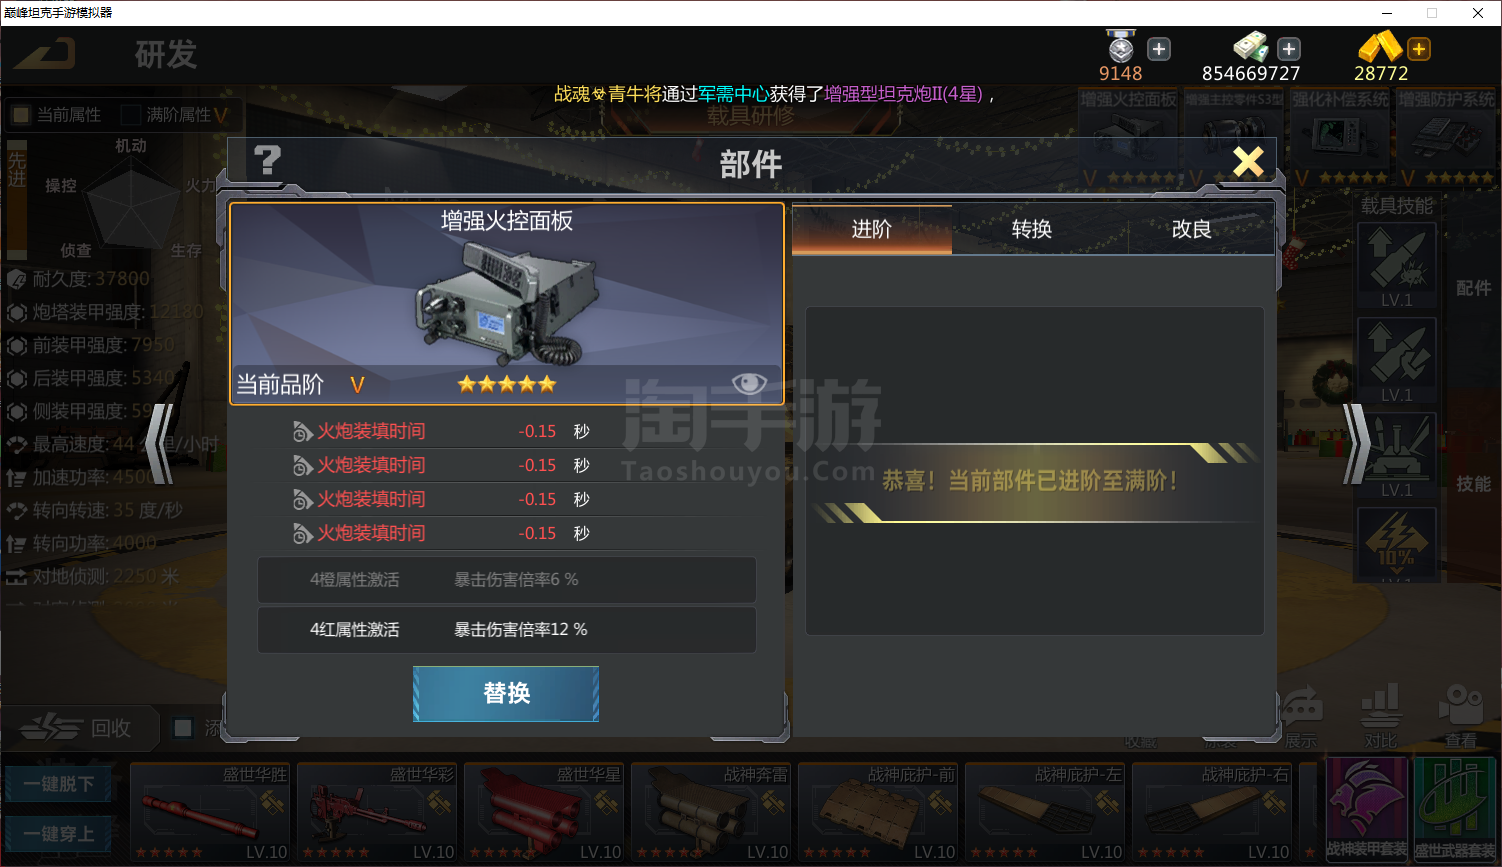Click the 一键穿上 button
Image resolution: width=1502 pixels, height=867 pixels.
pyautogui.click(x=59, y=833)
